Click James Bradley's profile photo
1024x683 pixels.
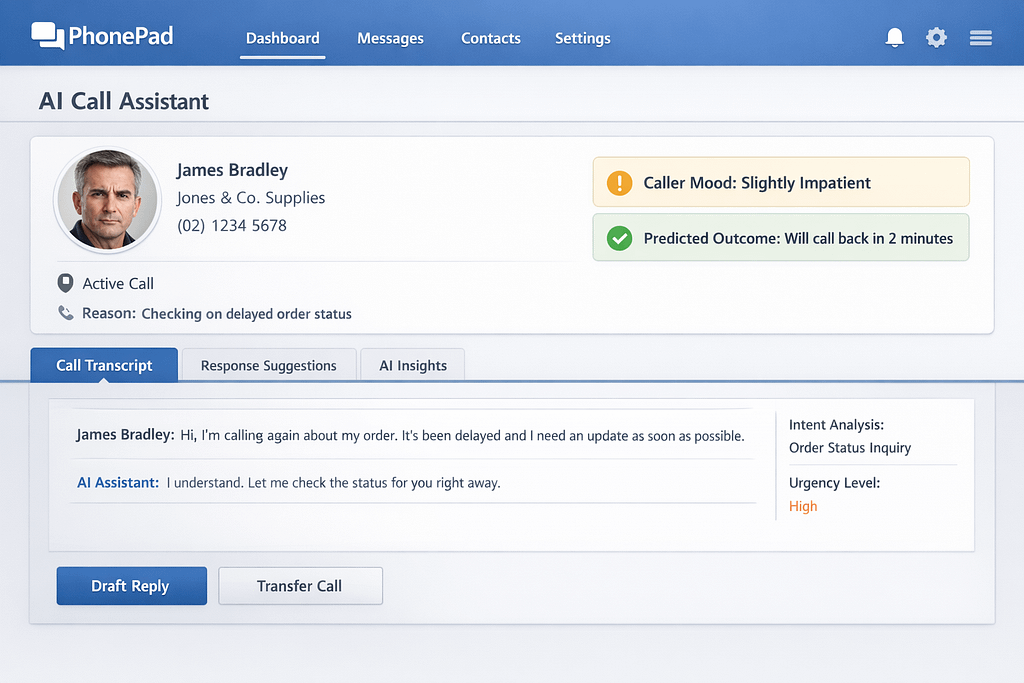[x=107, y=200]
